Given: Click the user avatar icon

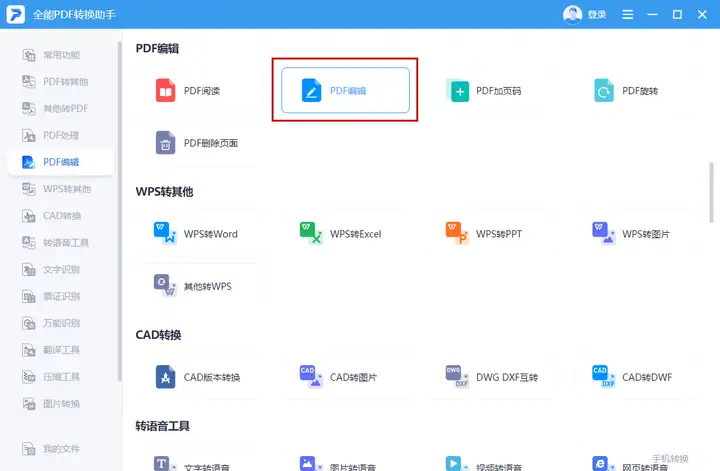Looking at the screenshot, I should (572, 15).
